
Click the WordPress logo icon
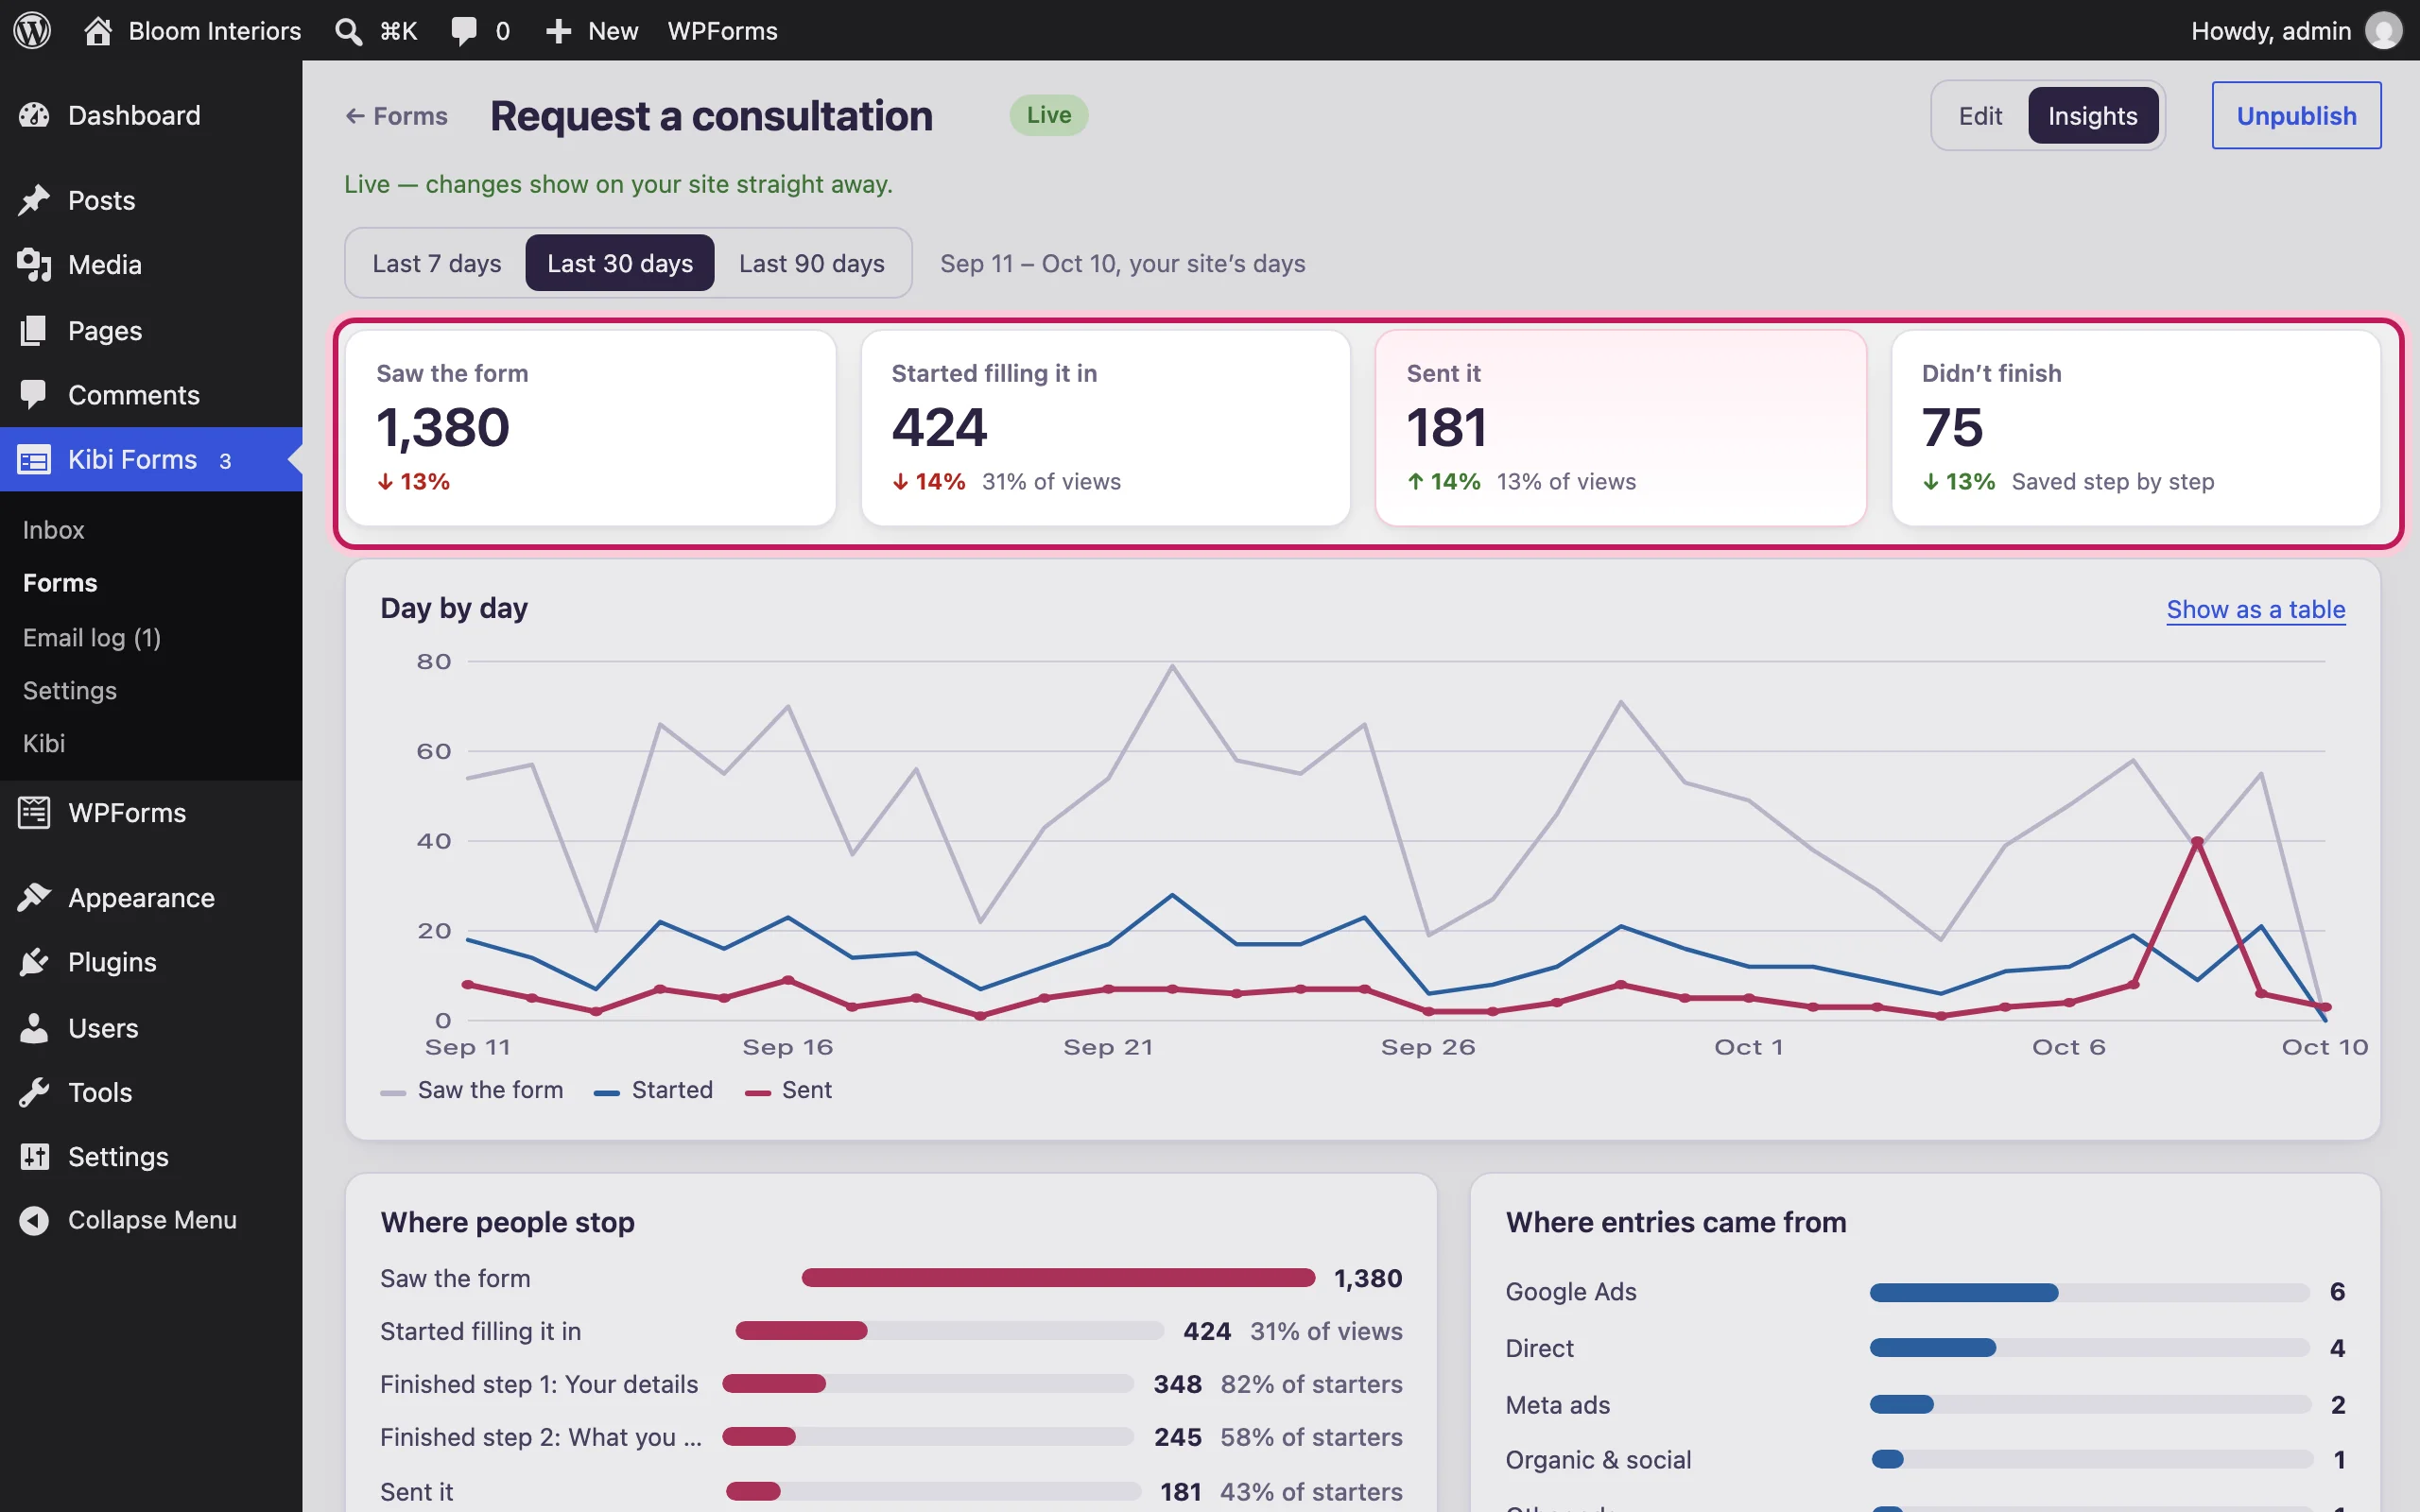[32, 30]
